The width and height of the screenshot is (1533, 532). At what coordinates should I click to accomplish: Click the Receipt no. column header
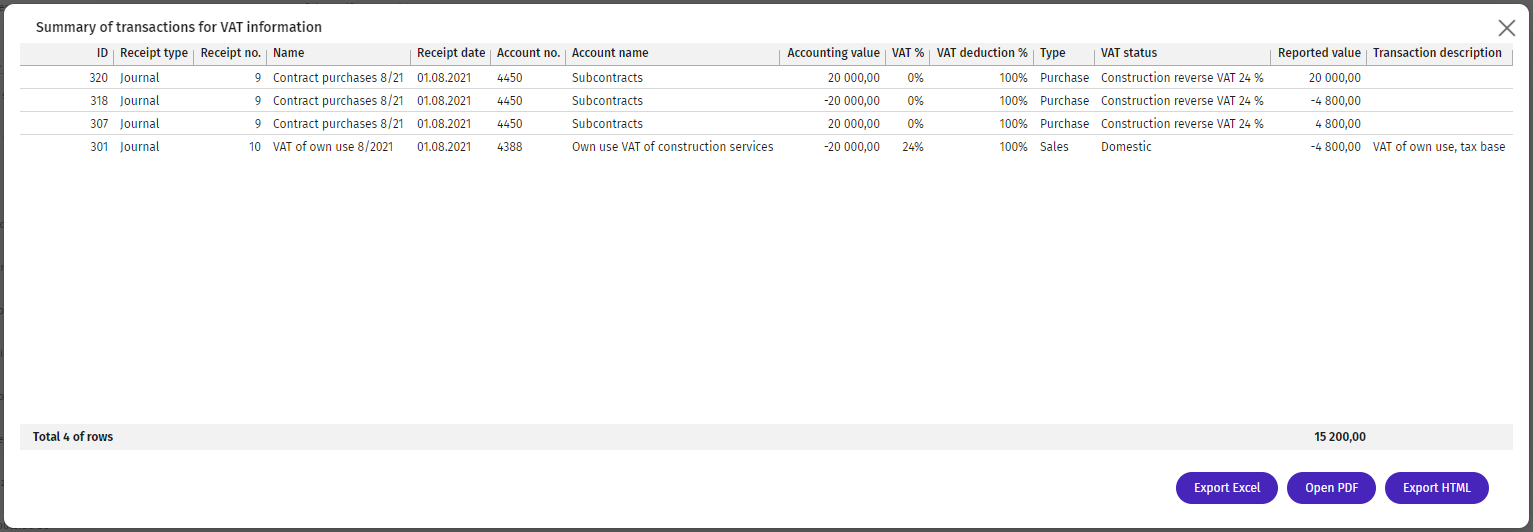click(230, 53)
